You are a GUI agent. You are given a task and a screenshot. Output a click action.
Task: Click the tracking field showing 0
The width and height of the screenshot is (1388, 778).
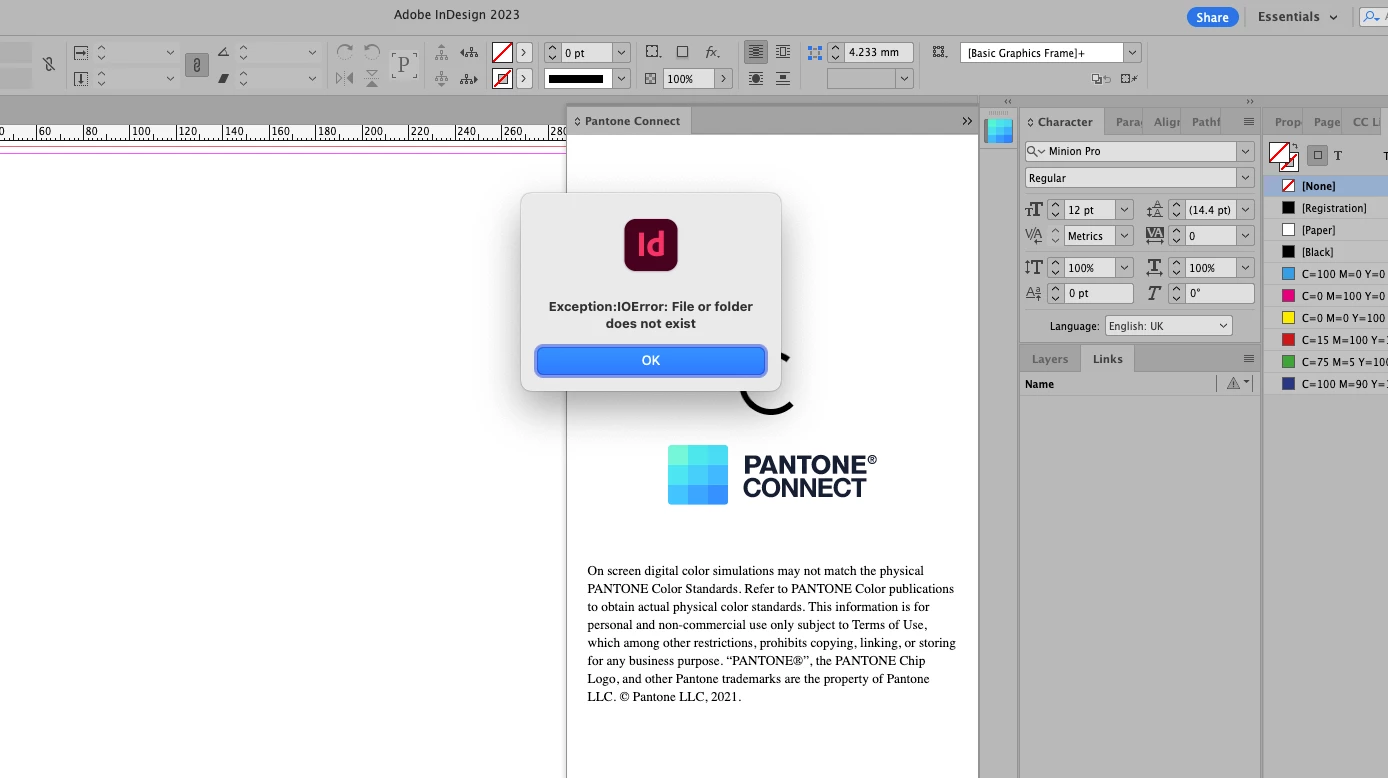pyautogui.click(x=1210, y=236)
